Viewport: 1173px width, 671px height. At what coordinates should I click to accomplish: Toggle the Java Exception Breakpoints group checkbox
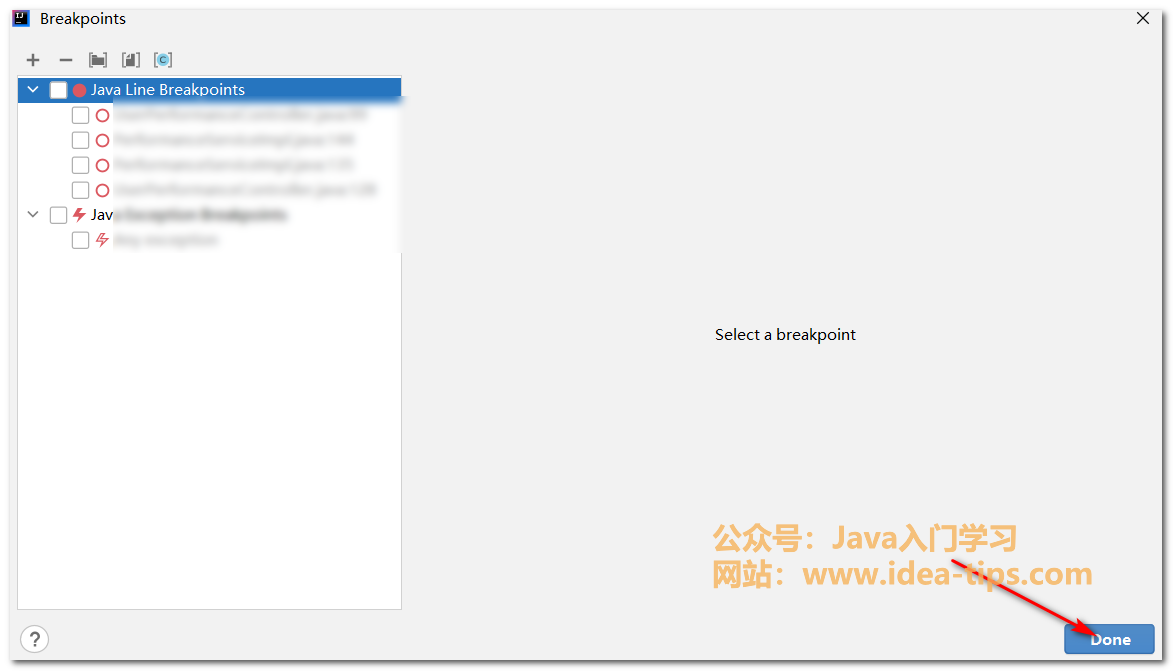(58, 215)
